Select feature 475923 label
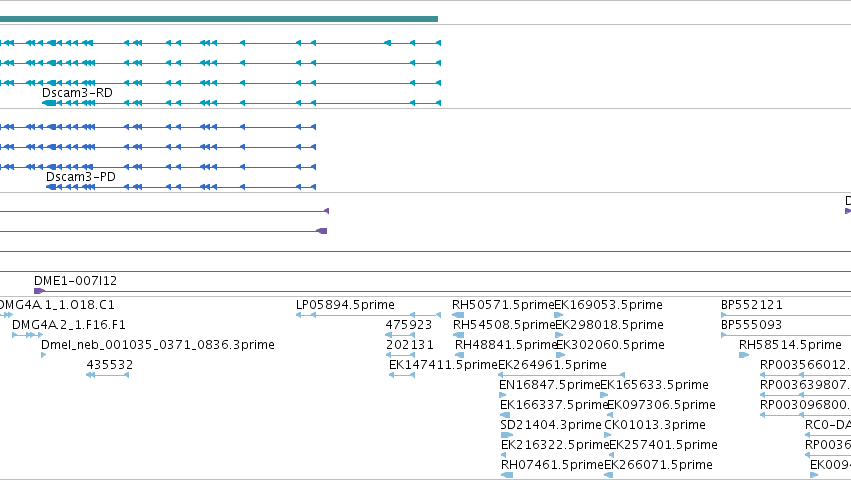The image size is (851, 480). tap(409, 325)
